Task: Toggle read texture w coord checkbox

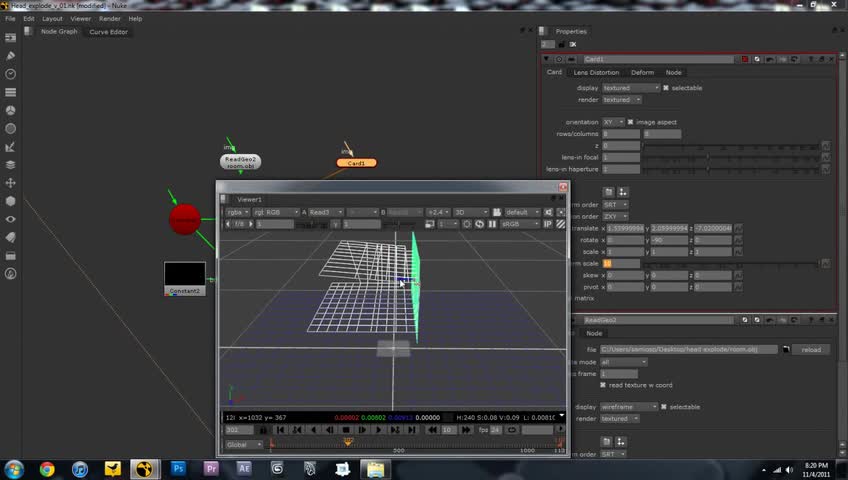Action: click(602, 385)
